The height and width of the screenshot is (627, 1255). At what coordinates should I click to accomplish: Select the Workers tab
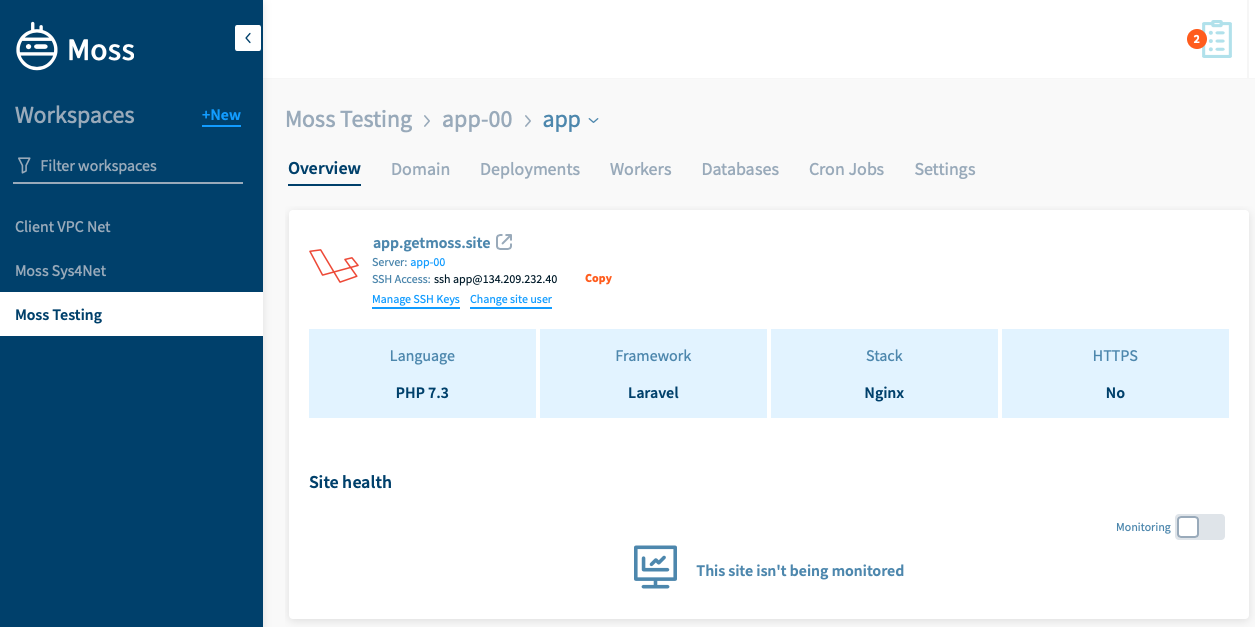click(x=641, y=169)
